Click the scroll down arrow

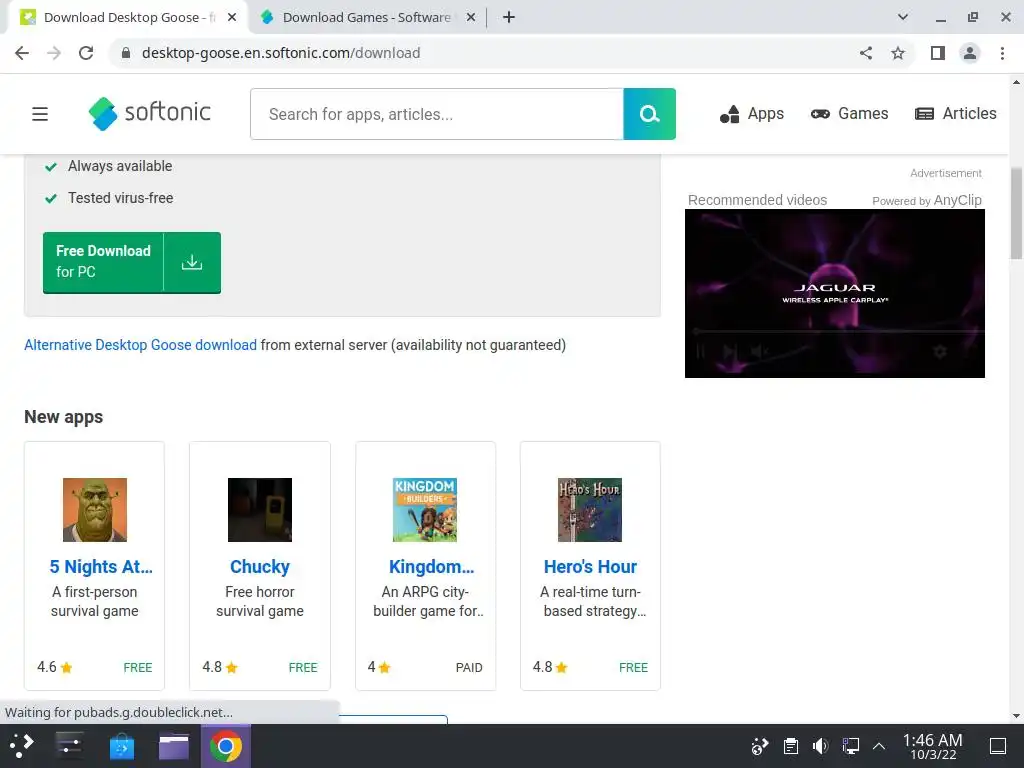tap(1016, 716)
